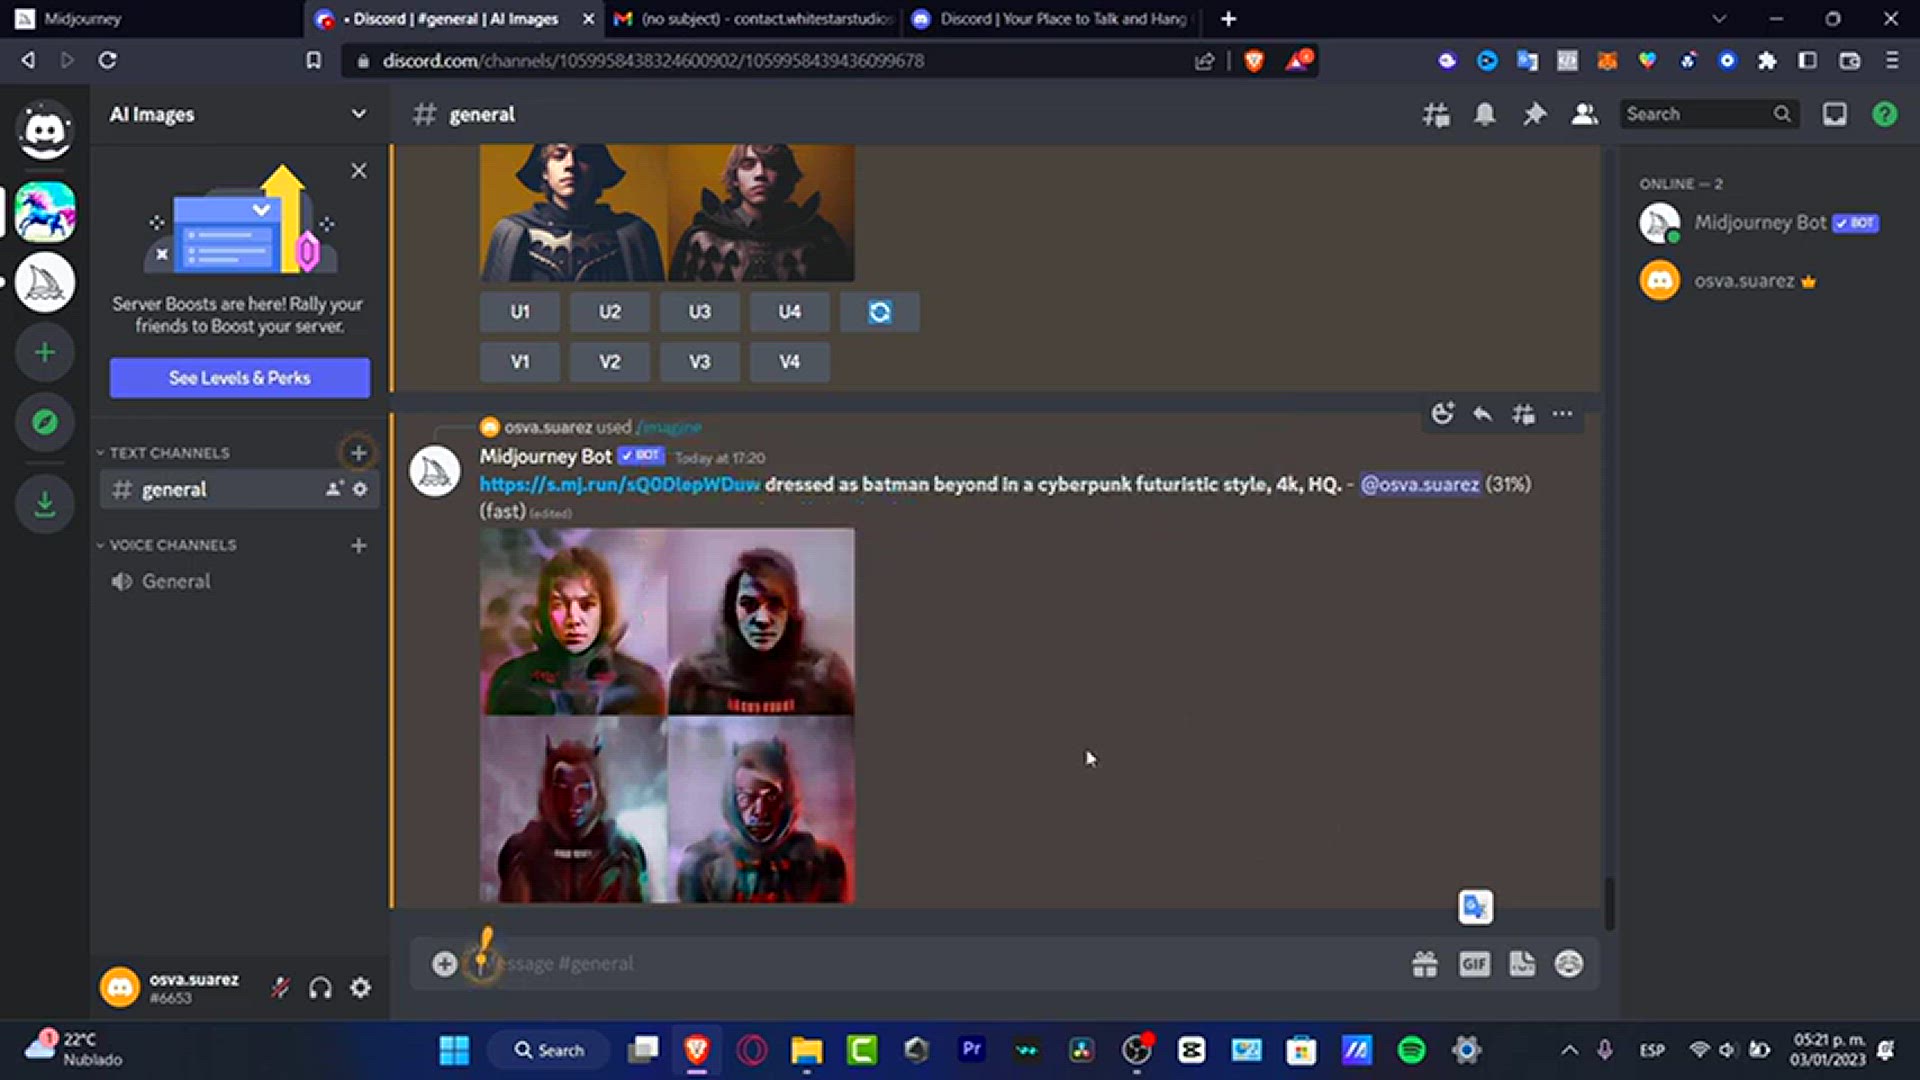Switch to the Midjourney browser tab

click(150, 19)
